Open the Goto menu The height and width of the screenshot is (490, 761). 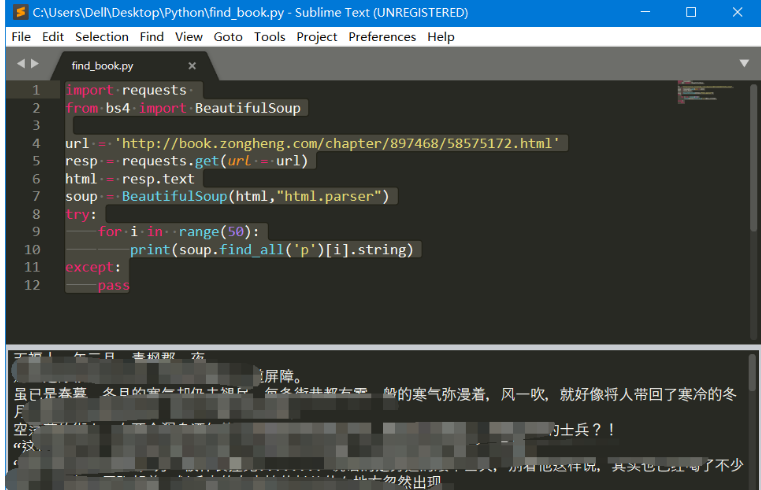(228, 37)
